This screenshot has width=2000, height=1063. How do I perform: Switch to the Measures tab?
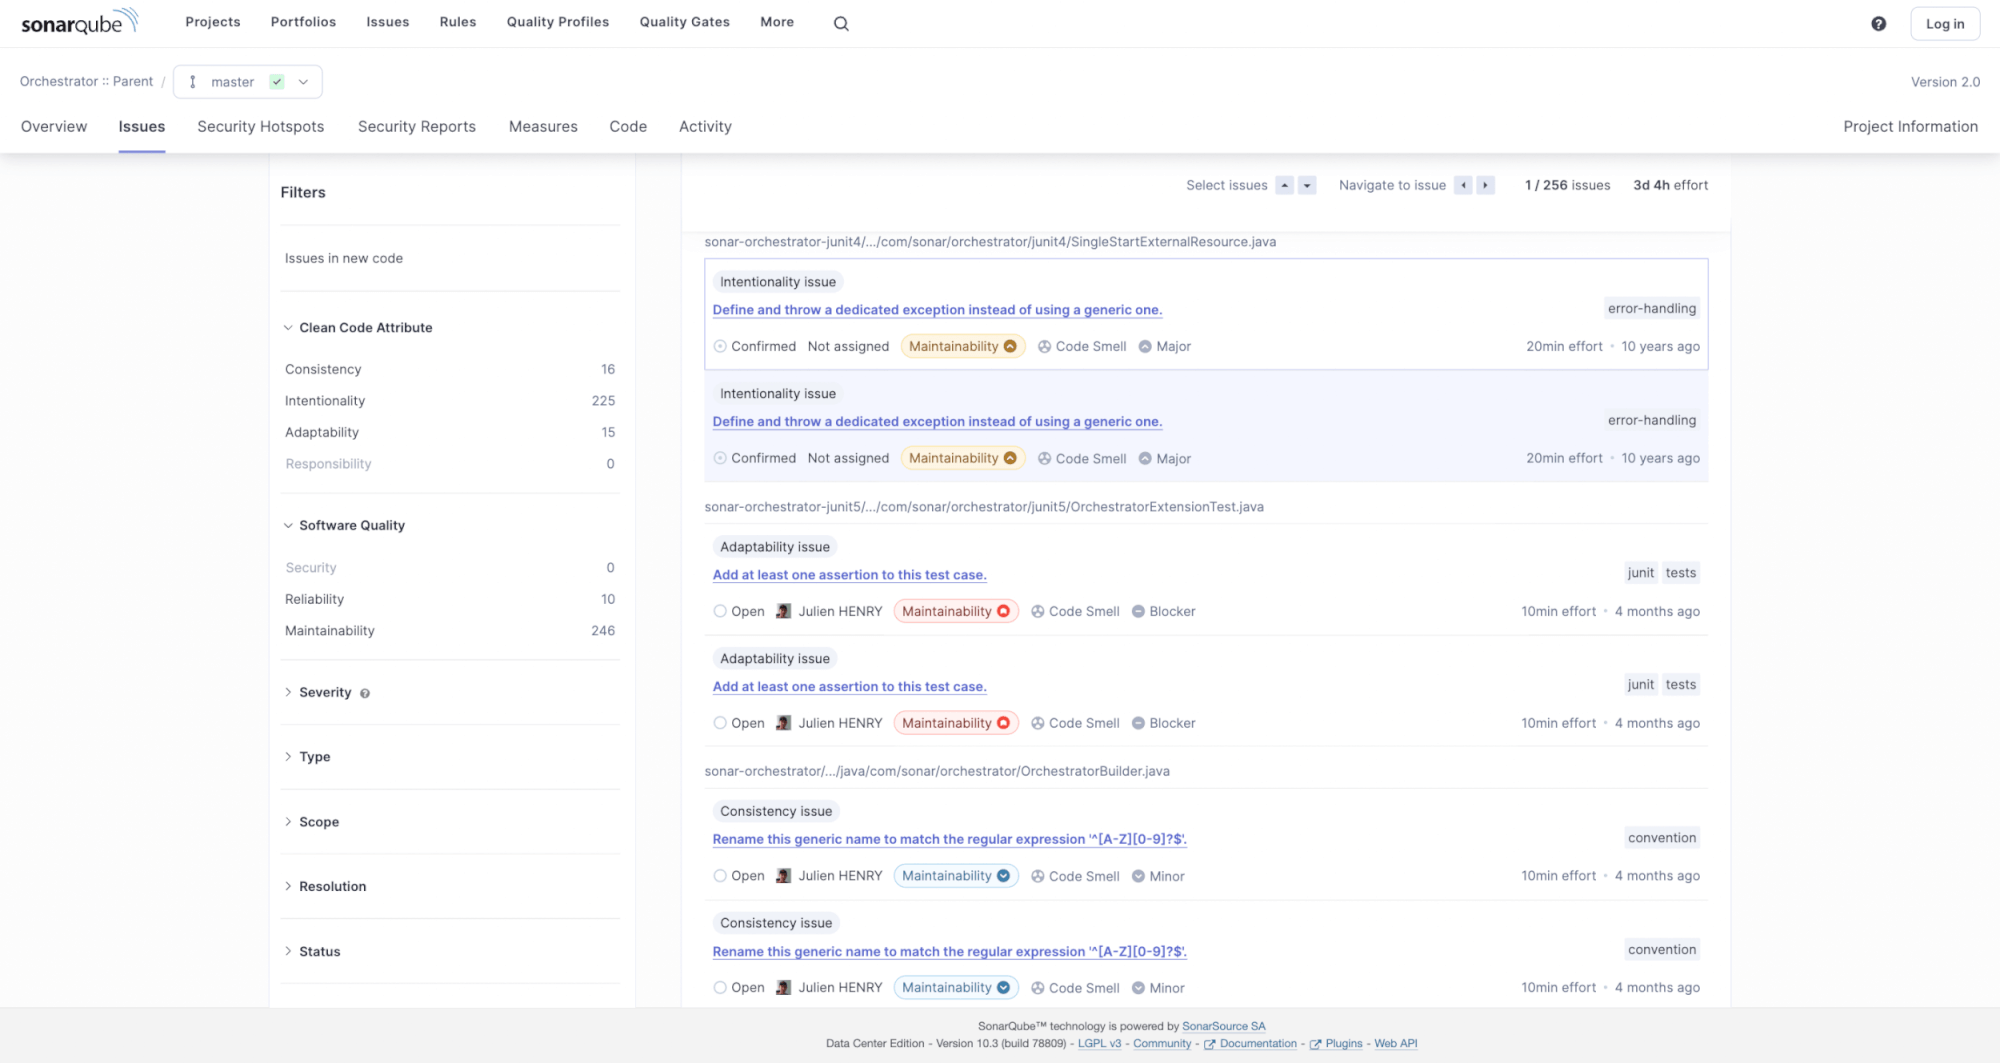[x=543, y=127]
